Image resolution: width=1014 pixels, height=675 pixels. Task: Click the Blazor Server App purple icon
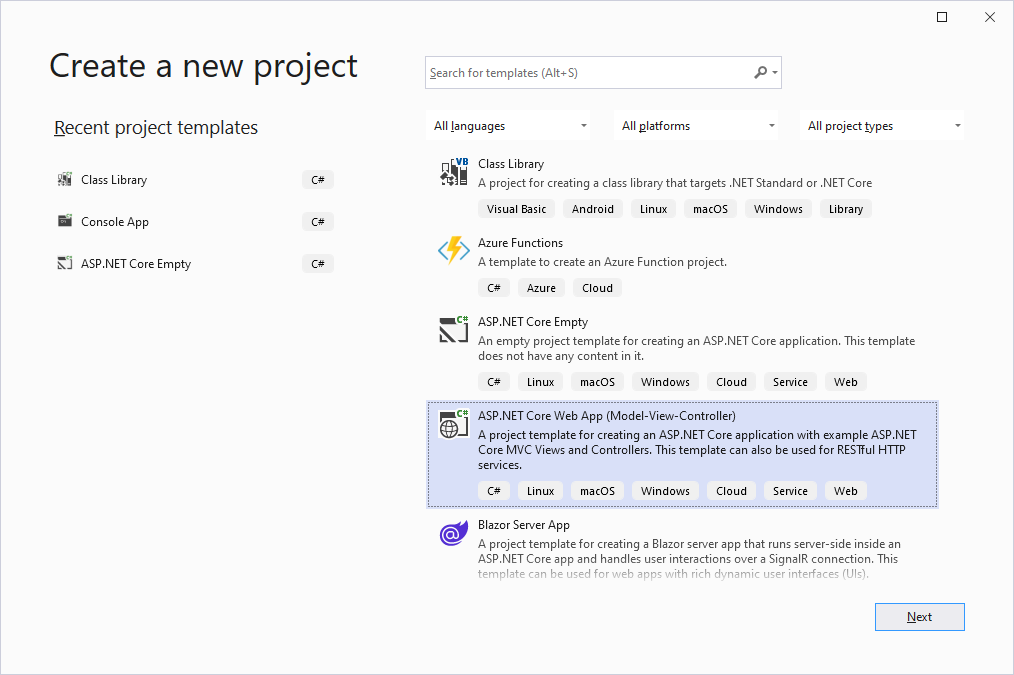454,533
